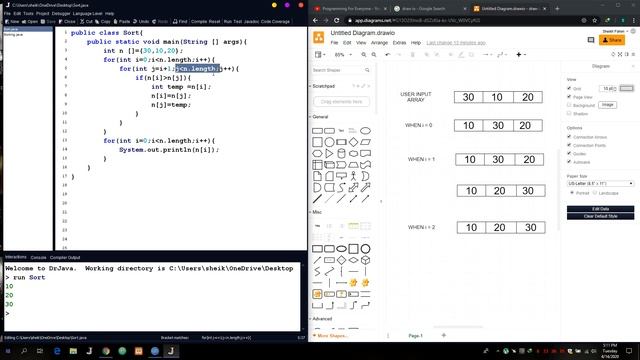Screen dimensions: 640x360
Task: Open the Extras menu in draw.io
Action: 399,43
